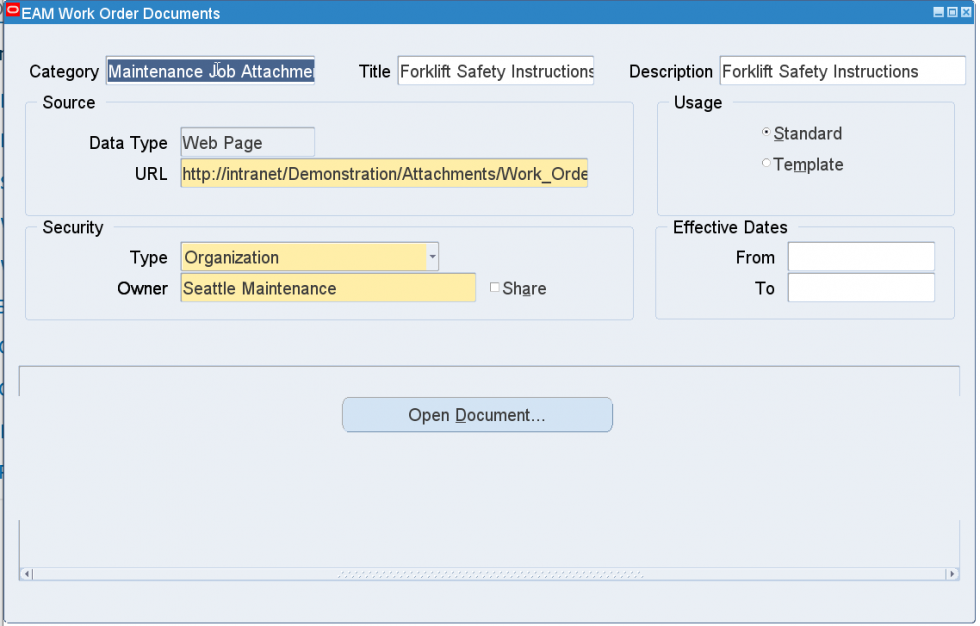Image resolution: width=980 pixels, height=626 pixels.
Task: Click the Effective Dates To field
Action: click(860, 288)
